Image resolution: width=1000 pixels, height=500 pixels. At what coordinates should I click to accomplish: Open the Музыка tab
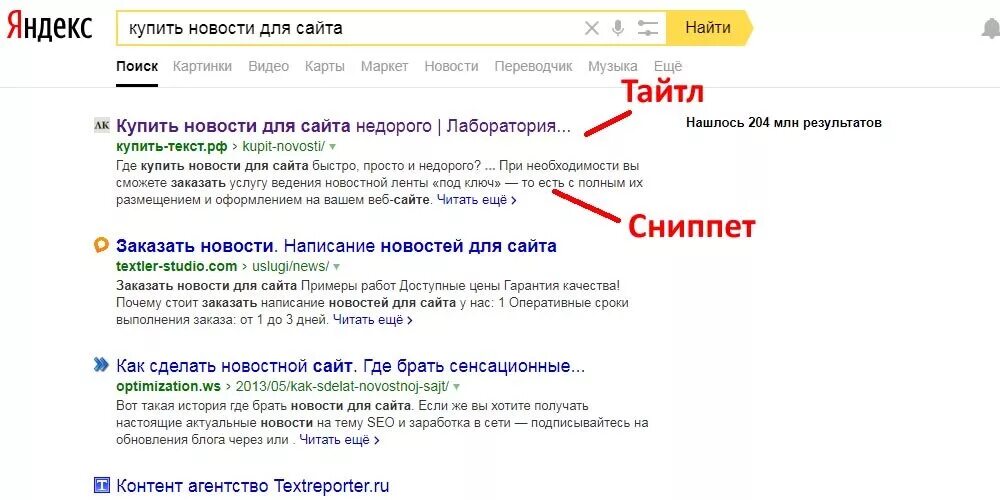[x=613, y=66]
